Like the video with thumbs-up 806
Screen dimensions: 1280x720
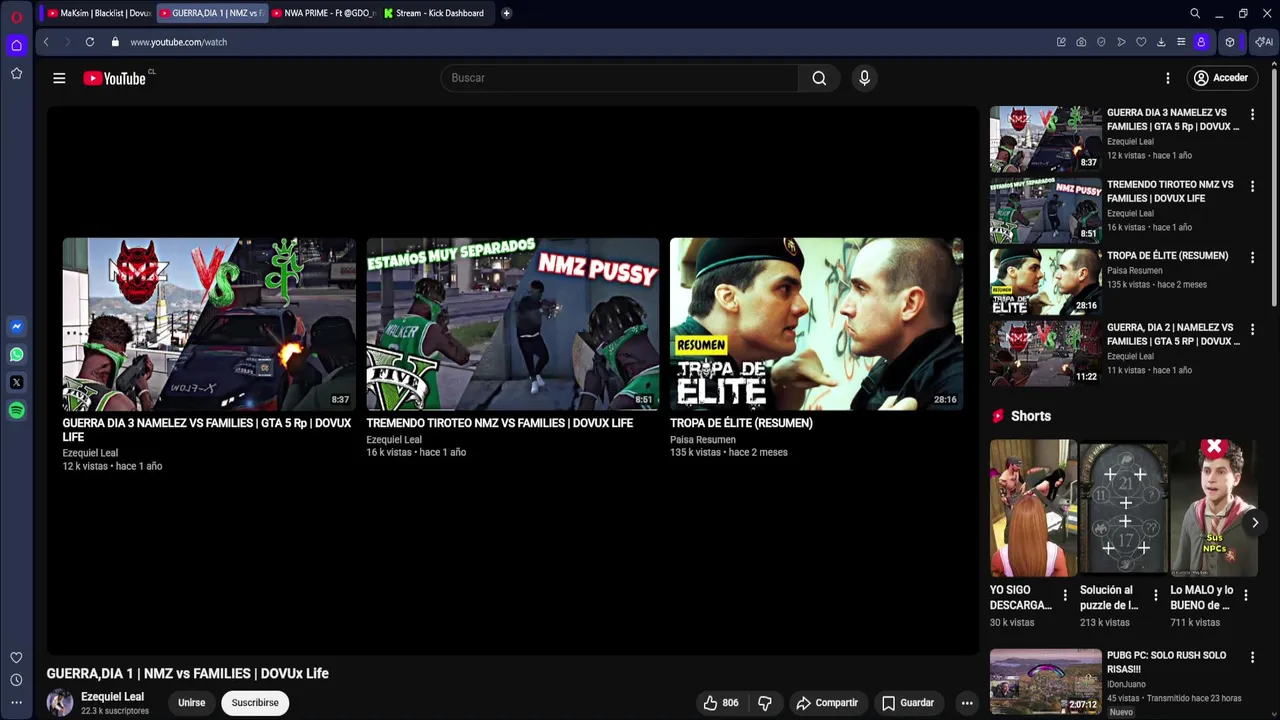[x=720, y=703]
